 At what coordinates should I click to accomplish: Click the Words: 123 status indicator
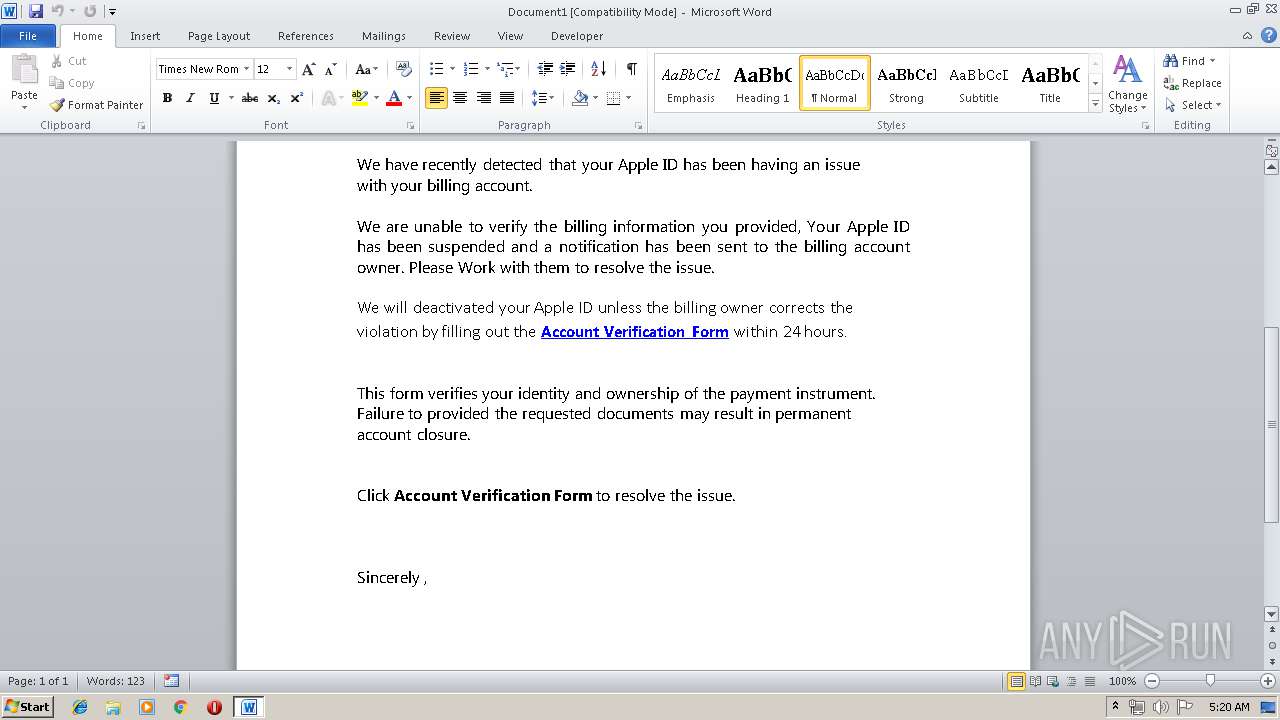116,681
